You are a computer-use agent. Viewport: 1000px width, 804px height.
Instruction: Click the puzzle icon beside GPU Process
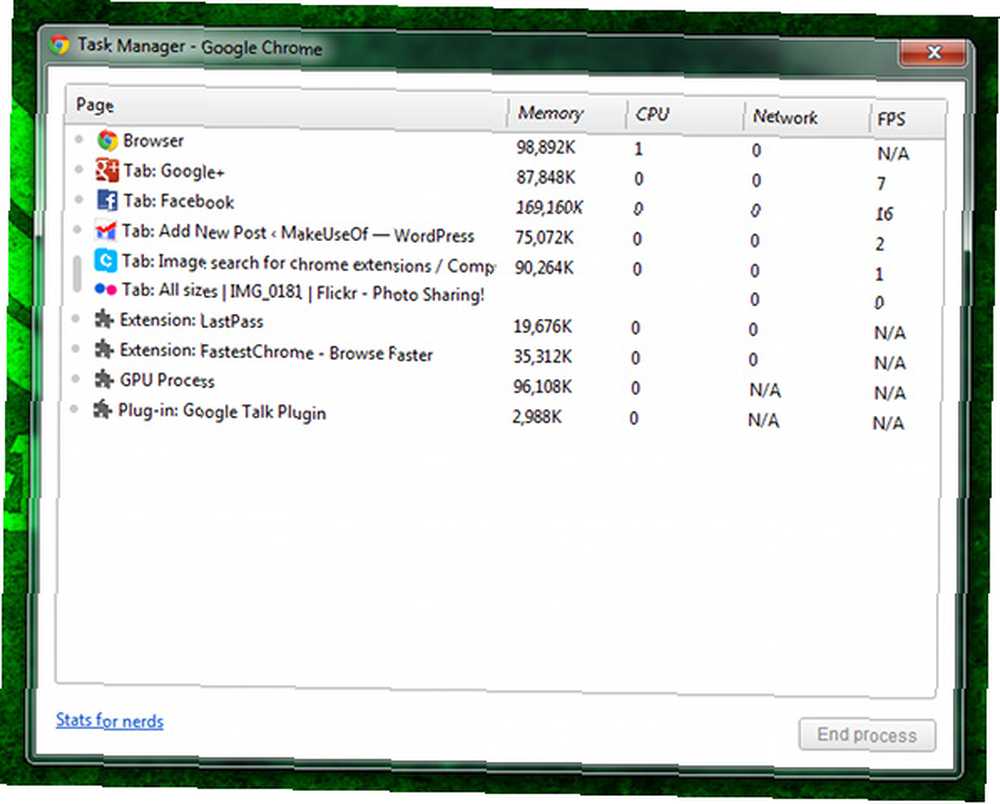point(103,379)
